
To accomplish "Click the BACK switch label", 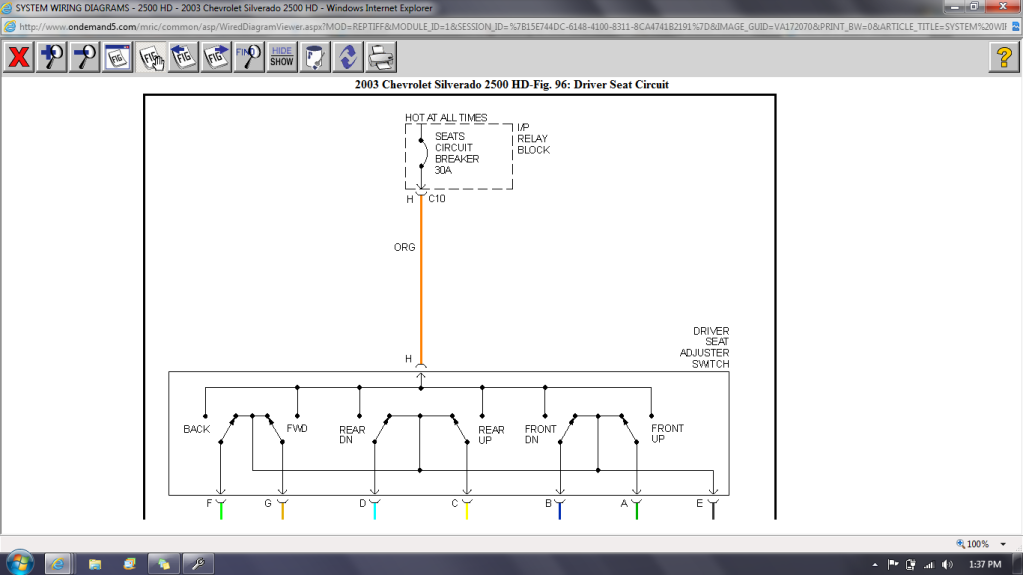I will click(196, 429).
